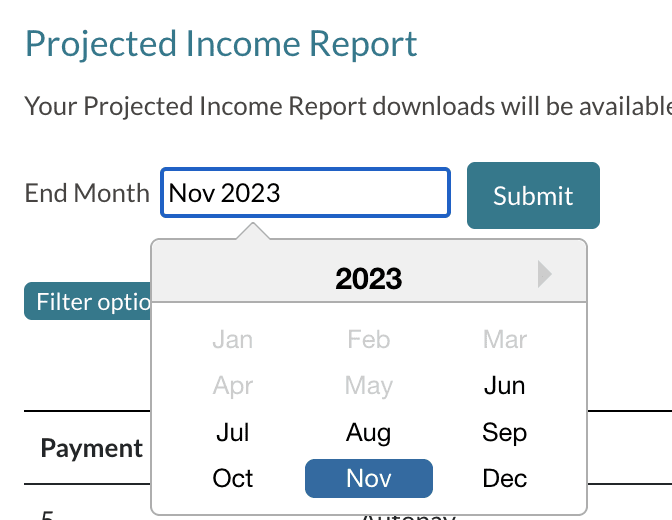Click the disabled May month
Screen dimensions: 672x520
[368, 385]
